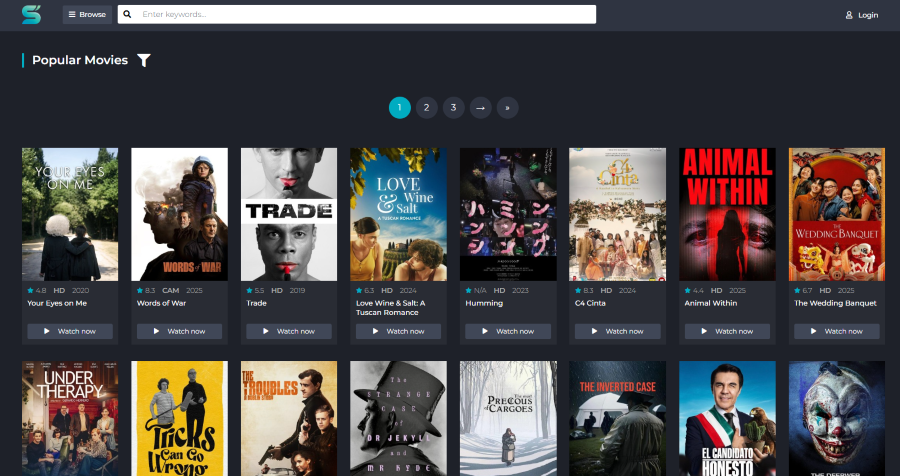The image size is (900, 476).
Task: Go to pagination page 2
Action: pos(426,107)
